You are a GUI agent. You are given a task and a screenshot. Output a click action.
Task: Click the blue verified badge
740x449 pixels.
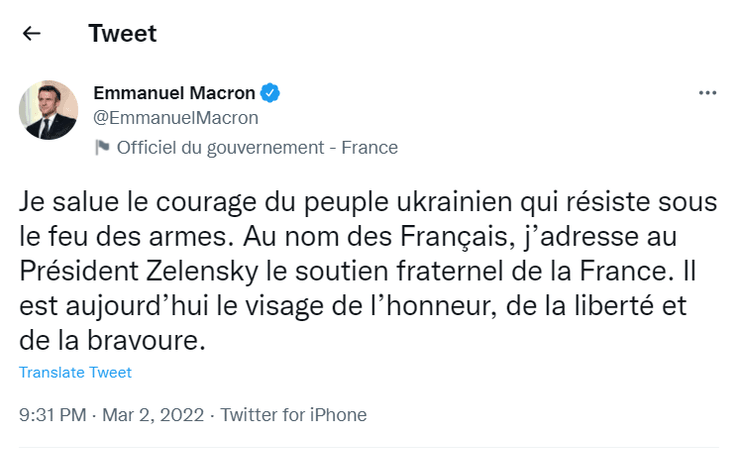[x=270, y=93]
